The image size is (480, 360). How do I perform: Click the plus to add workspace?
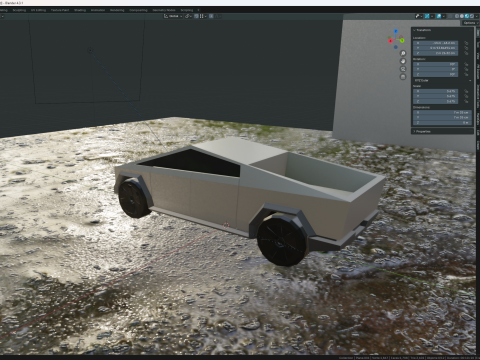point(199,10)
